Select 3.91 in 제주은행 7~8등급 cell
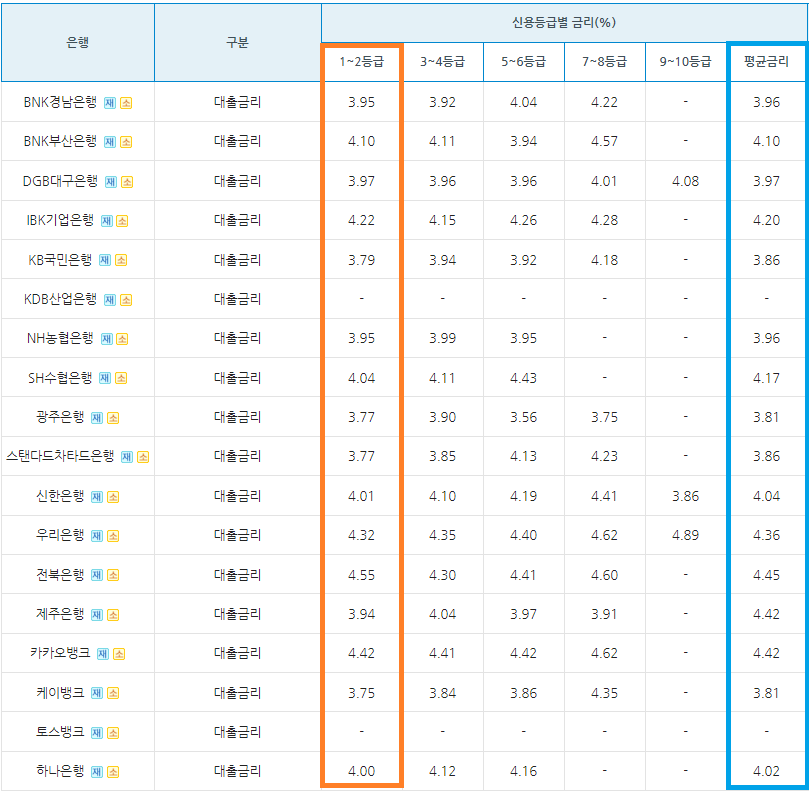 click(x=605, y=615)
